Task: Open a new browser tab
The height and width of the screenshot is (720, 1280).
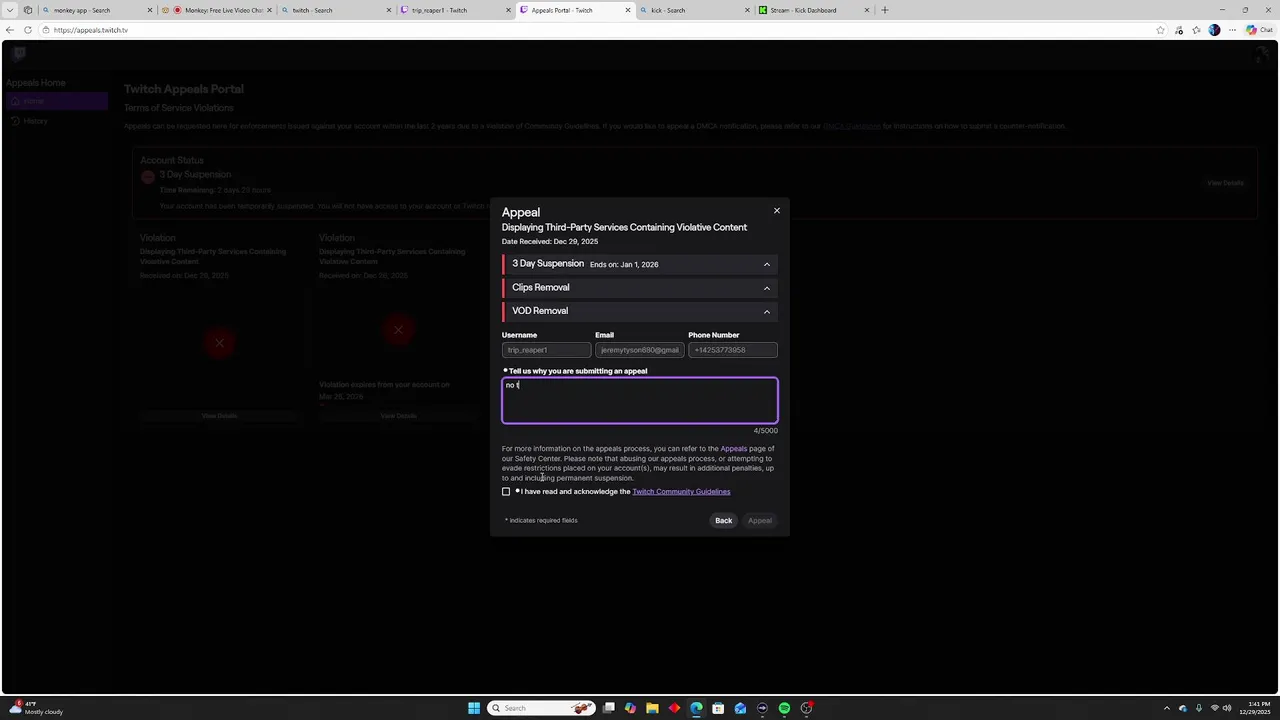Action: pos(885,10)
